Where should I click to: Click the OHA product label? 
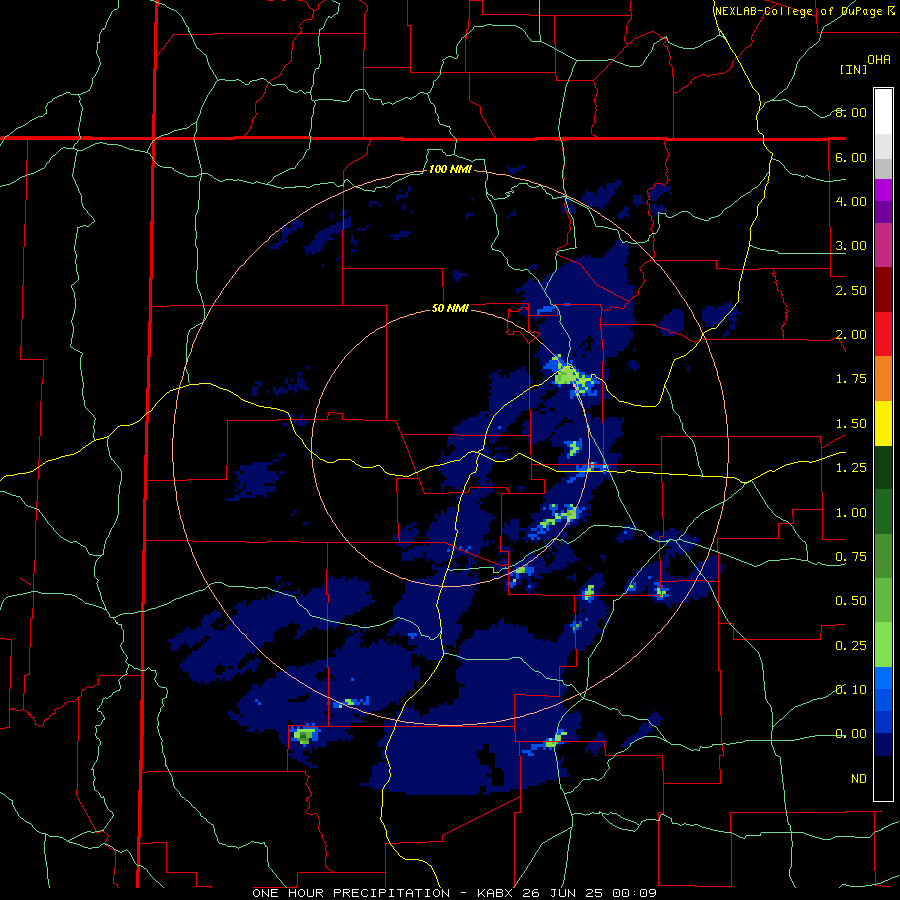[879, 60]
